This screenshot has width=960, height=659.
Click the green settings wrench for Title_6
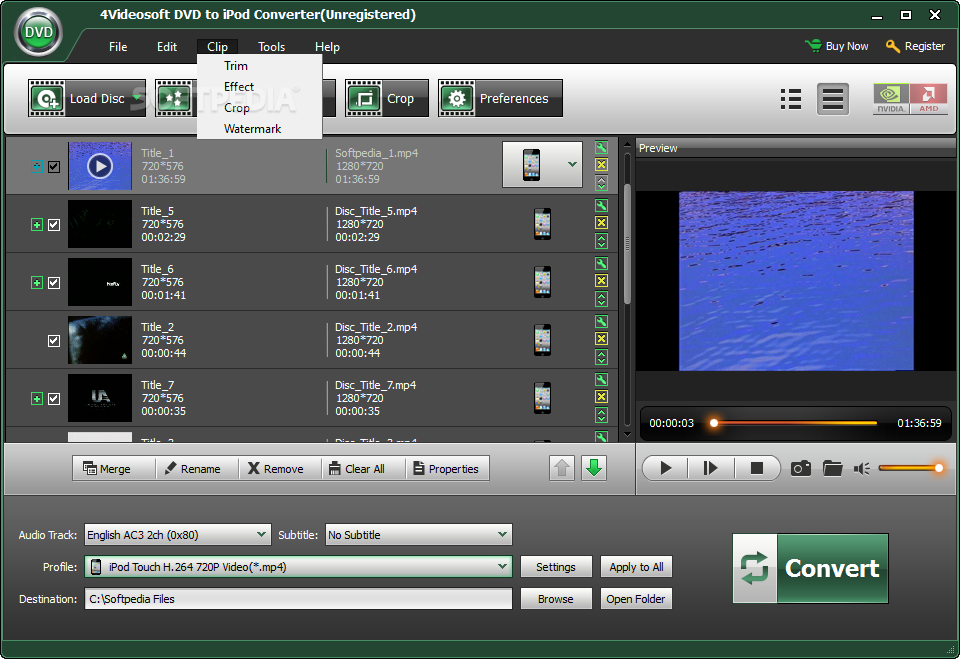pos(601,263)
